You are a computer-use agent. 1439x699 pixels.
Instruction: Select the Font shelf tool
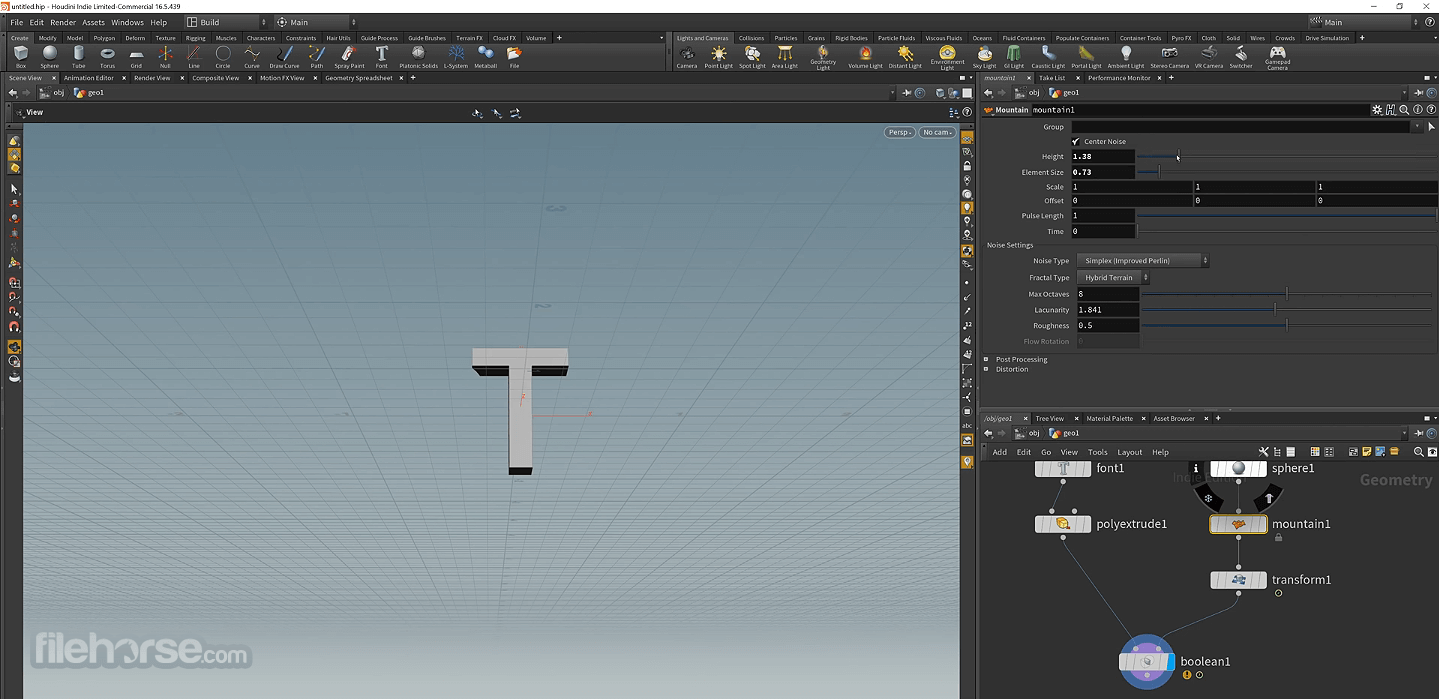pos(381,56)
